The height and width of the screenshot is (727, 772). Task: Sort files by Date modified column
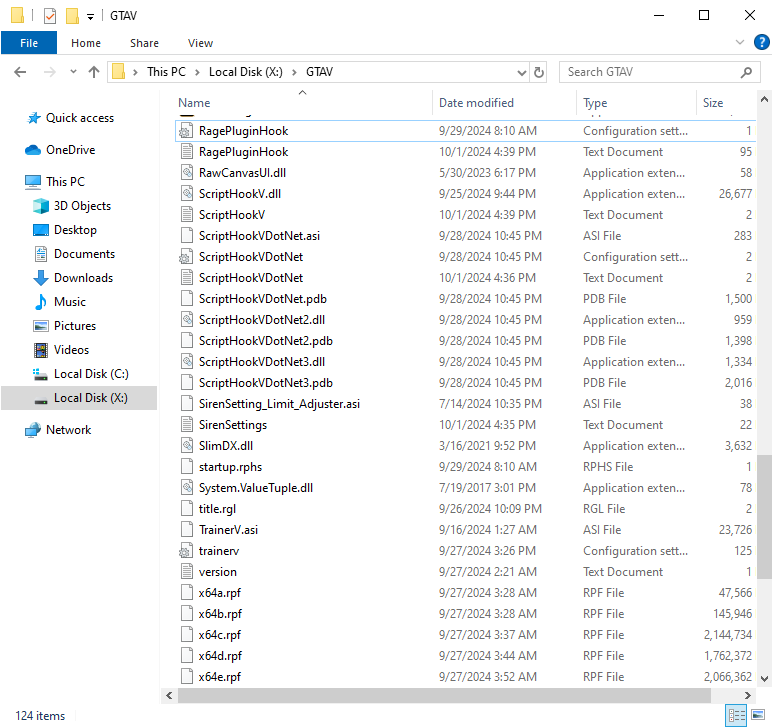click(476, 103)
